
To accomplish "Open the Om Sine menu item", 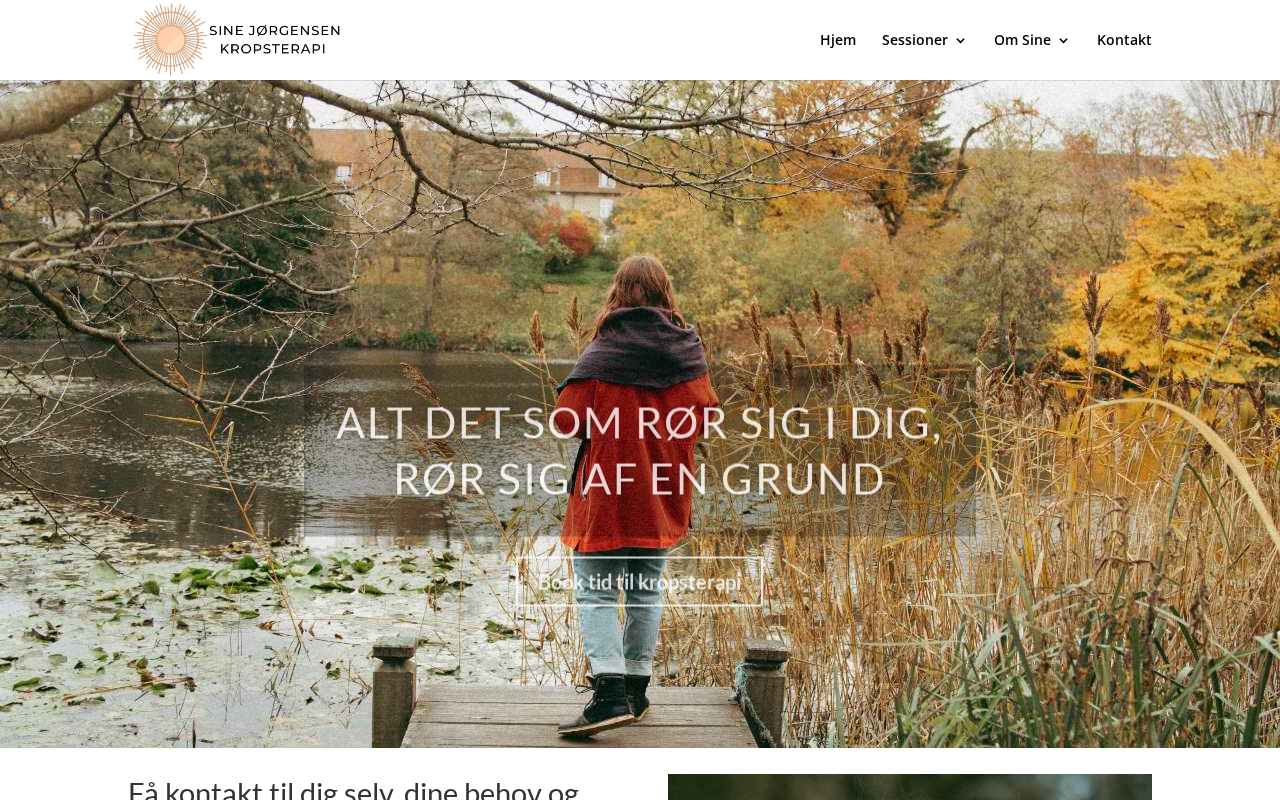I will tap(1022, 40).
